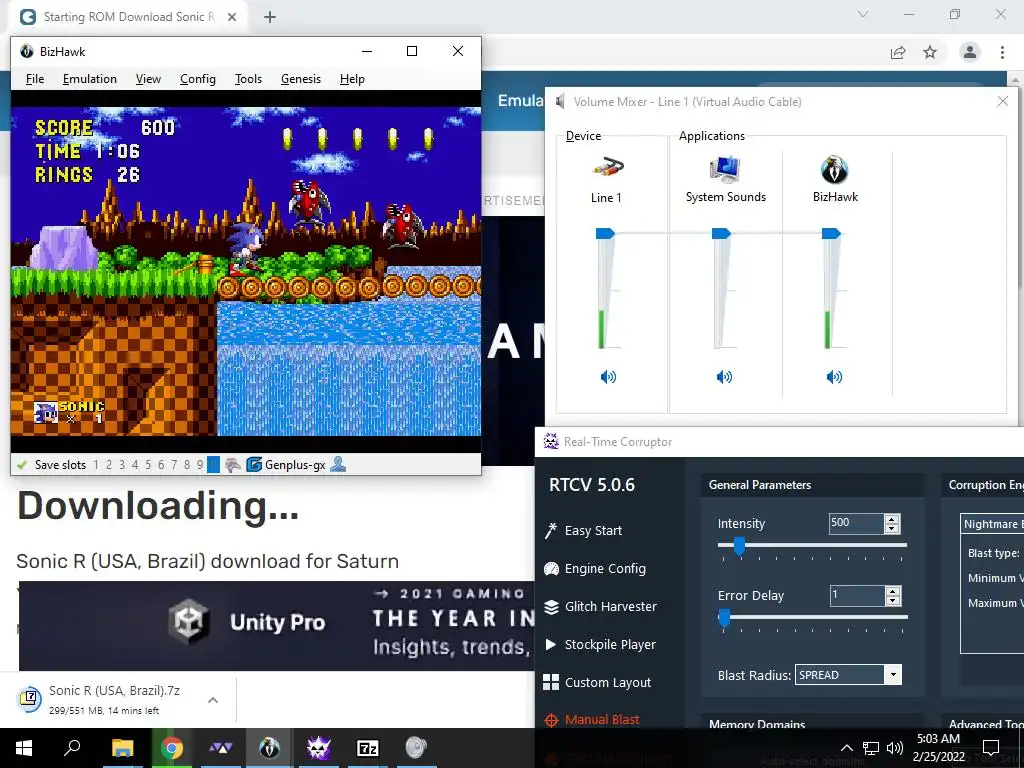Click the Line 1 device volume slider handle
This screenshot has height=768, width=1024.
pos(605,233)
